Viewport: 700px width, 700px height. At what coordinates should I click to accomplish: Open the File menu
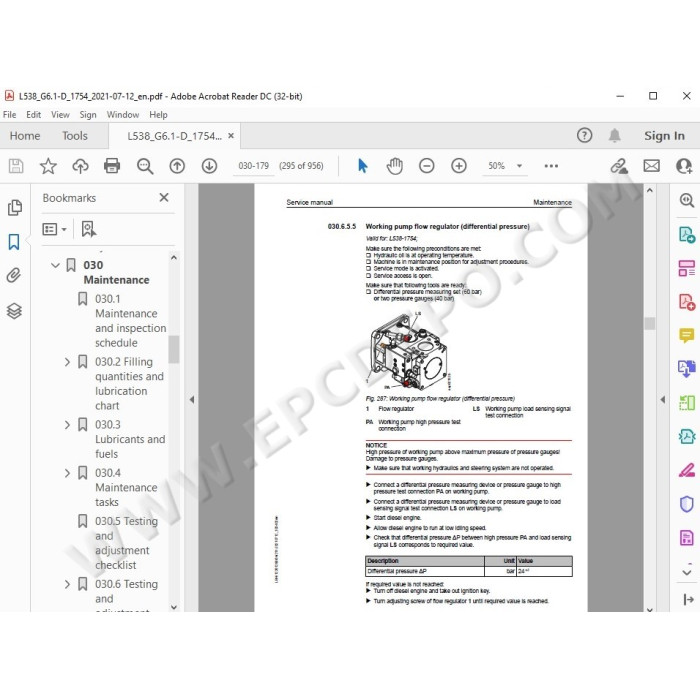(9, 115)
